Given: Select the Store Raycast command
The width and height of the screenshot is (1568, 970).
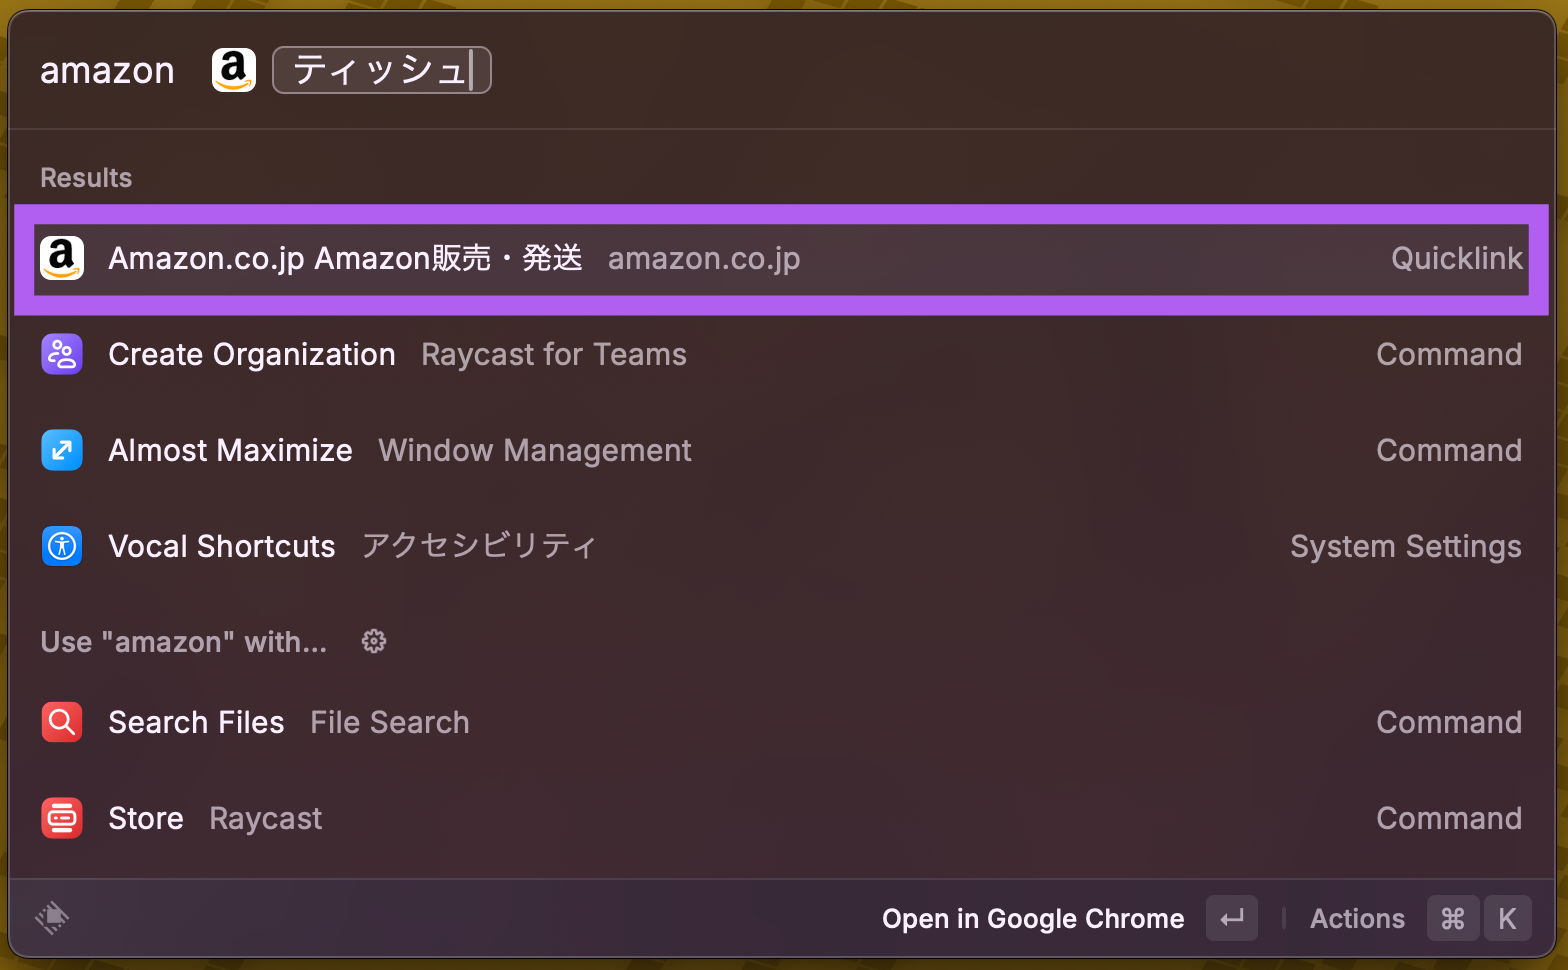Looking at the screenshot, I should click(x=782, y=819).
